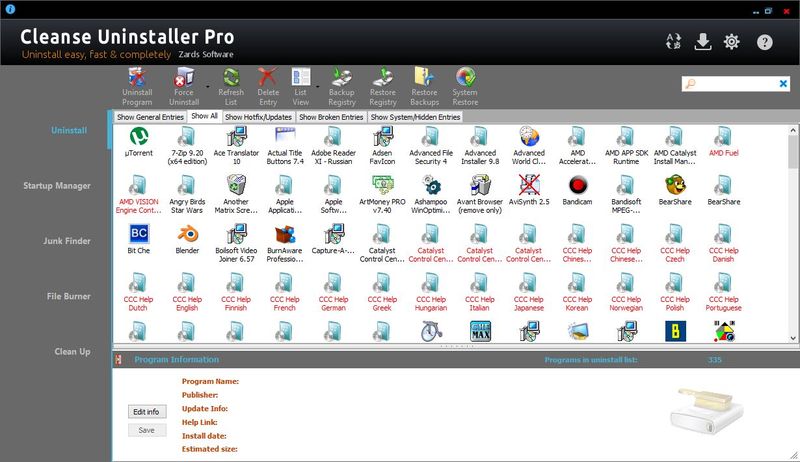The width and height of the screenshot is (800, 462).
Task: Open Startup Manager in sidebar
Action: (x=57, y=186)
